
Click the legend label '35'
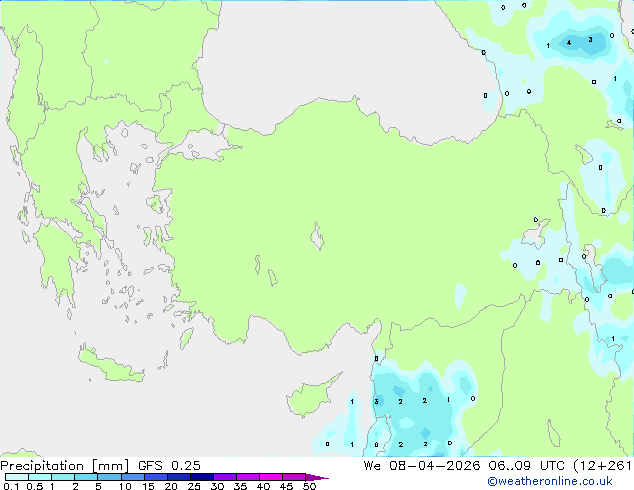pos(240,486)
